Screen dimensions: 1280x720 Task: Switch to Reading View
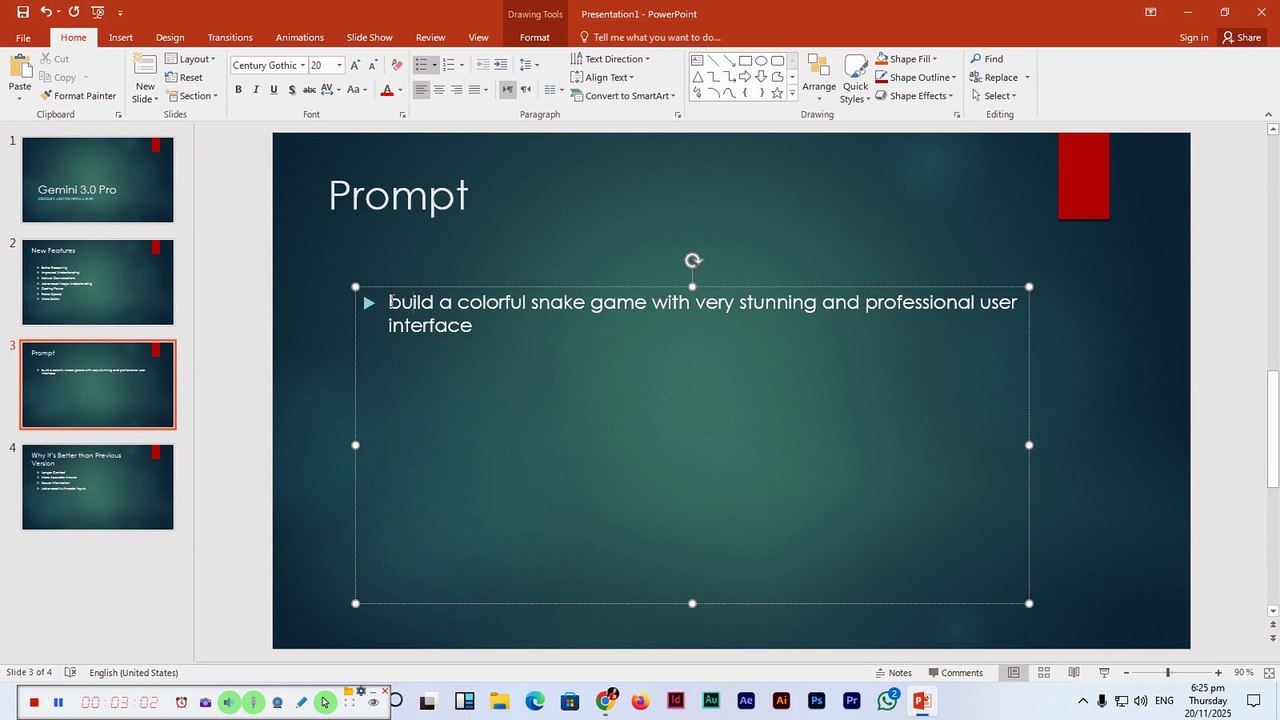click(x=1074, y=673)
